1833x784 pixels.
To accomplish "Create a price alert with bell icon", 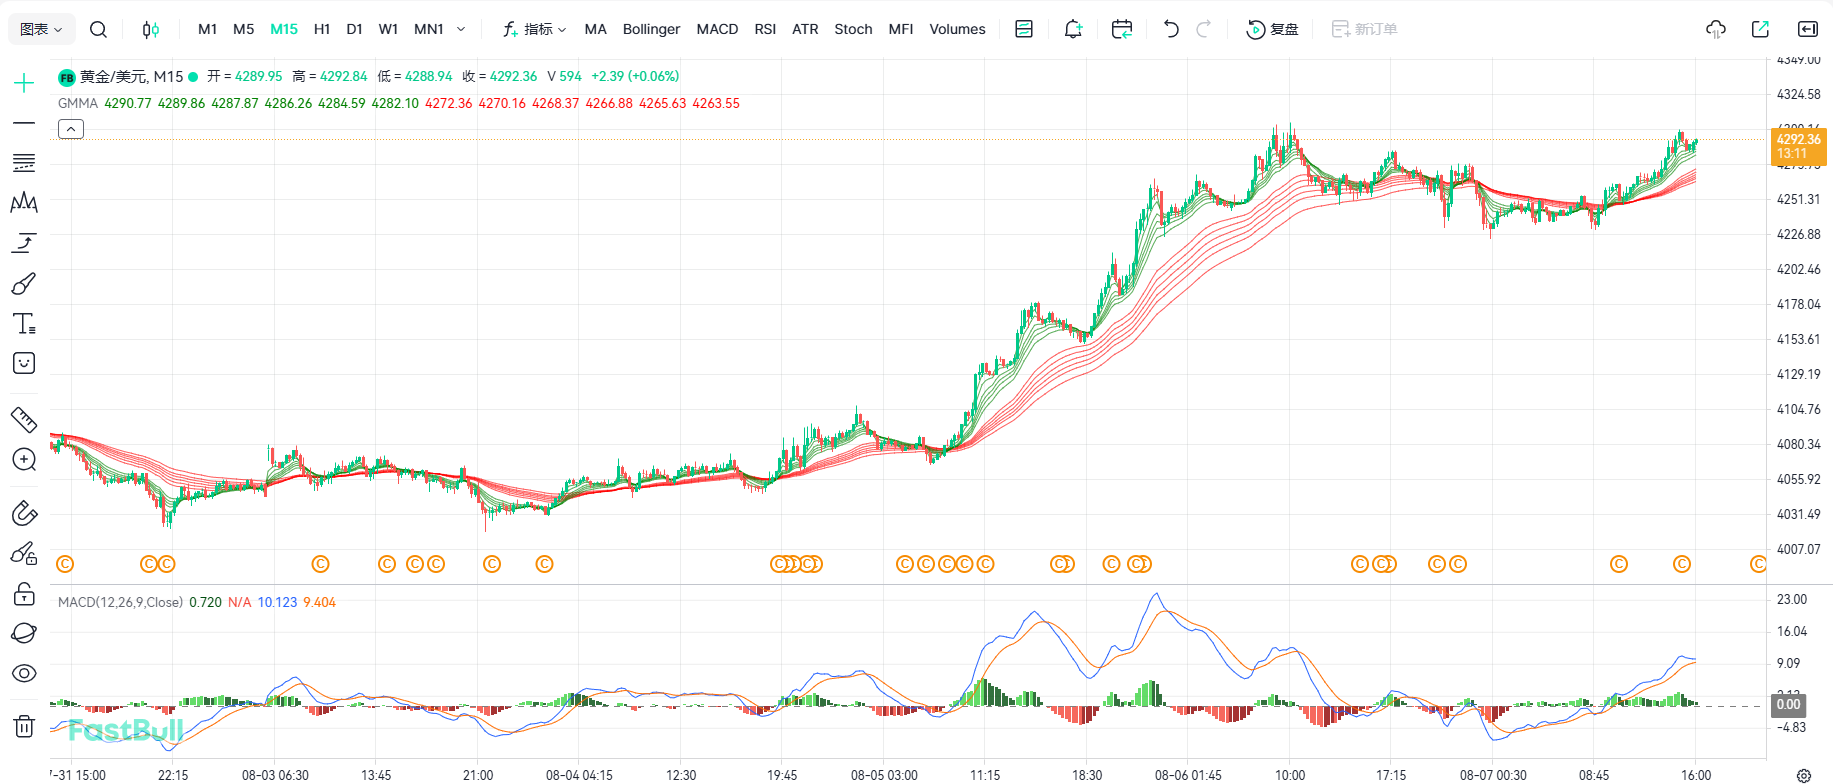I will [x=1073, y=29].
